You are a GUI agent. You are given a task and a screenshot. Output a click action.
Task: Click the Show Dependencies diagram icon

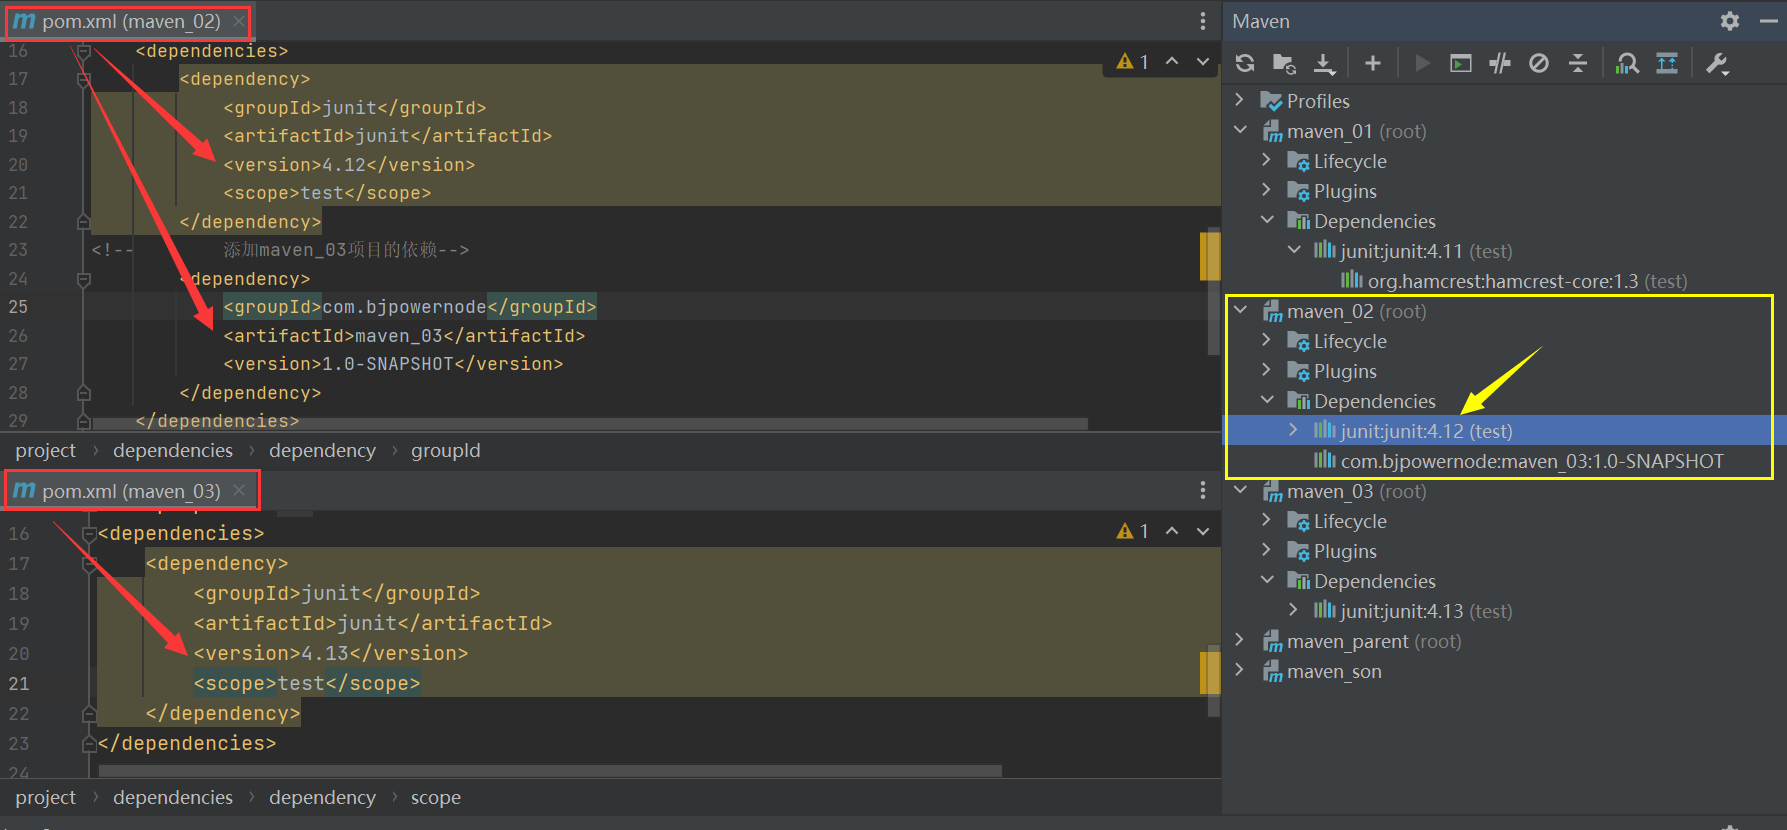tap(1627, 63)
